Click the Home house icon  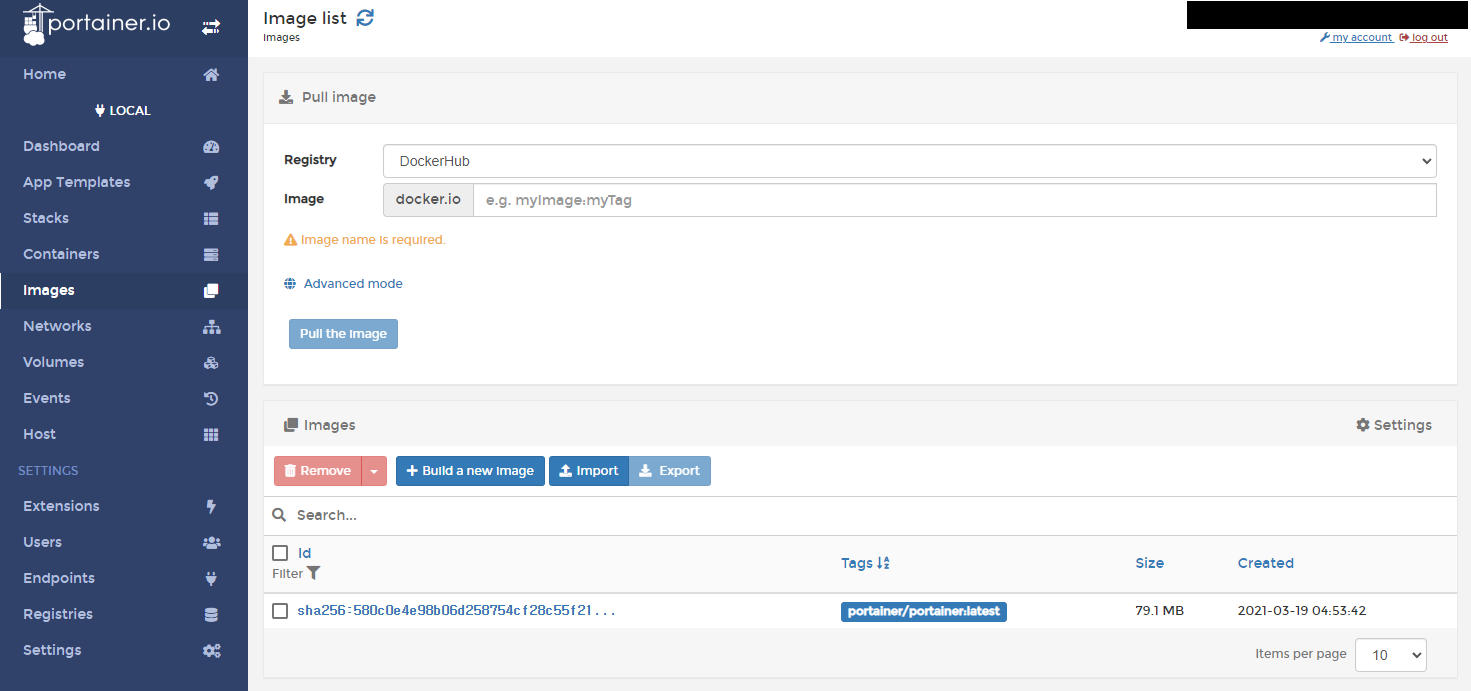point(211,74)
